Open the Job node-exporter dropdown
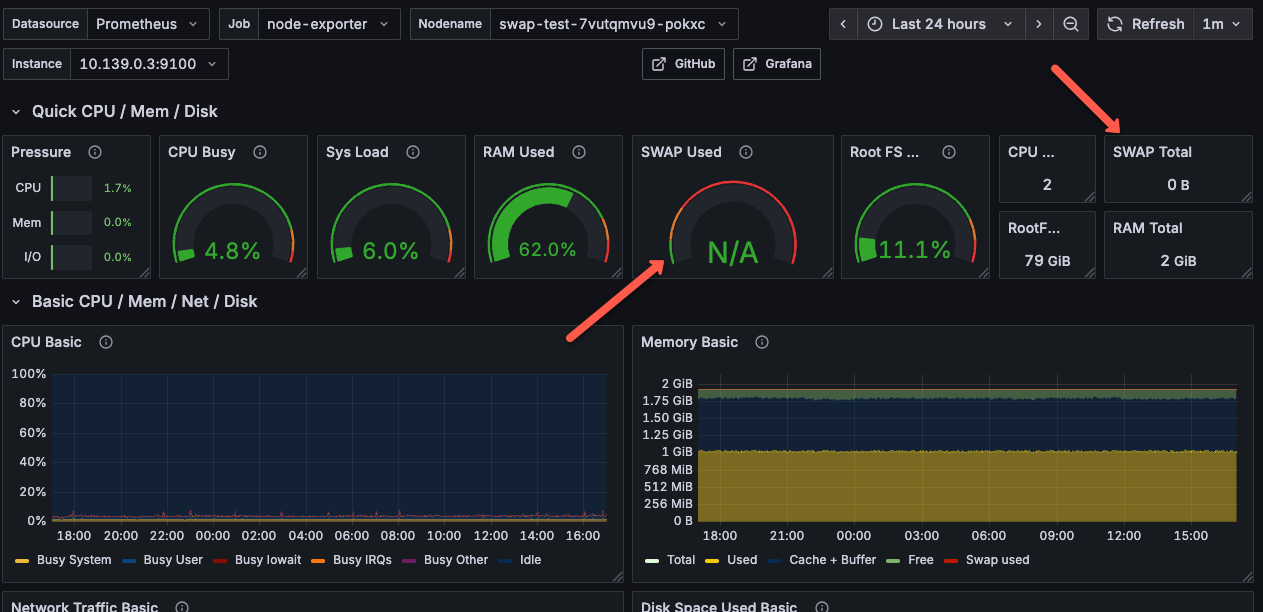Viewport: 1263px width, 612px height. (x=328, y=24)
